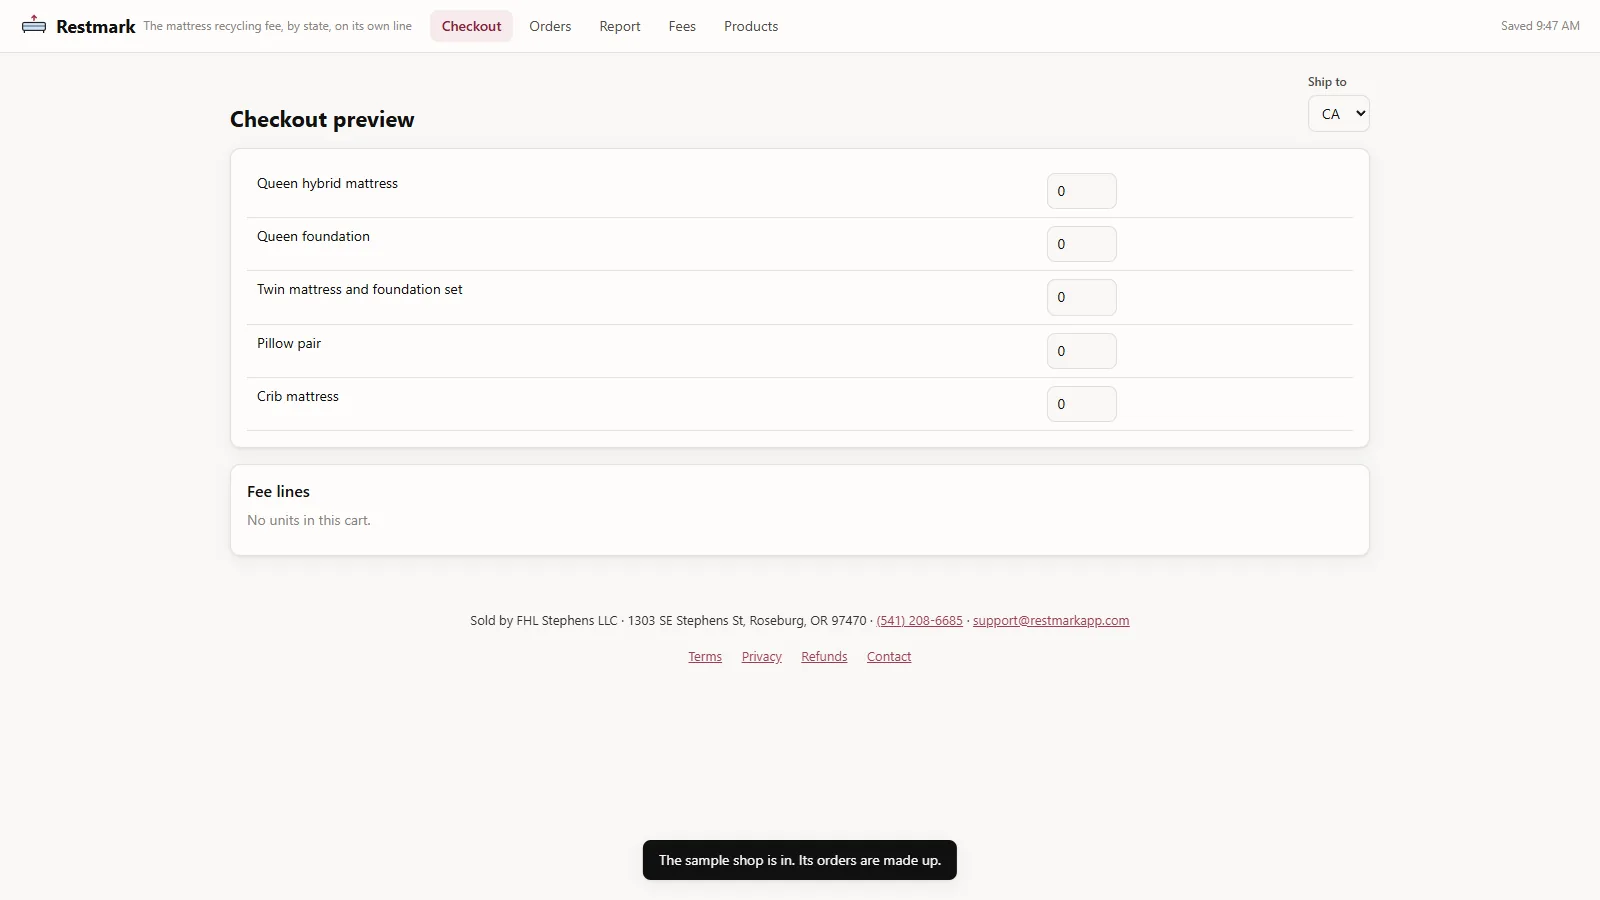The image size is (1600, 900).
Task: Click the Ship to label
Action: 1327,82
